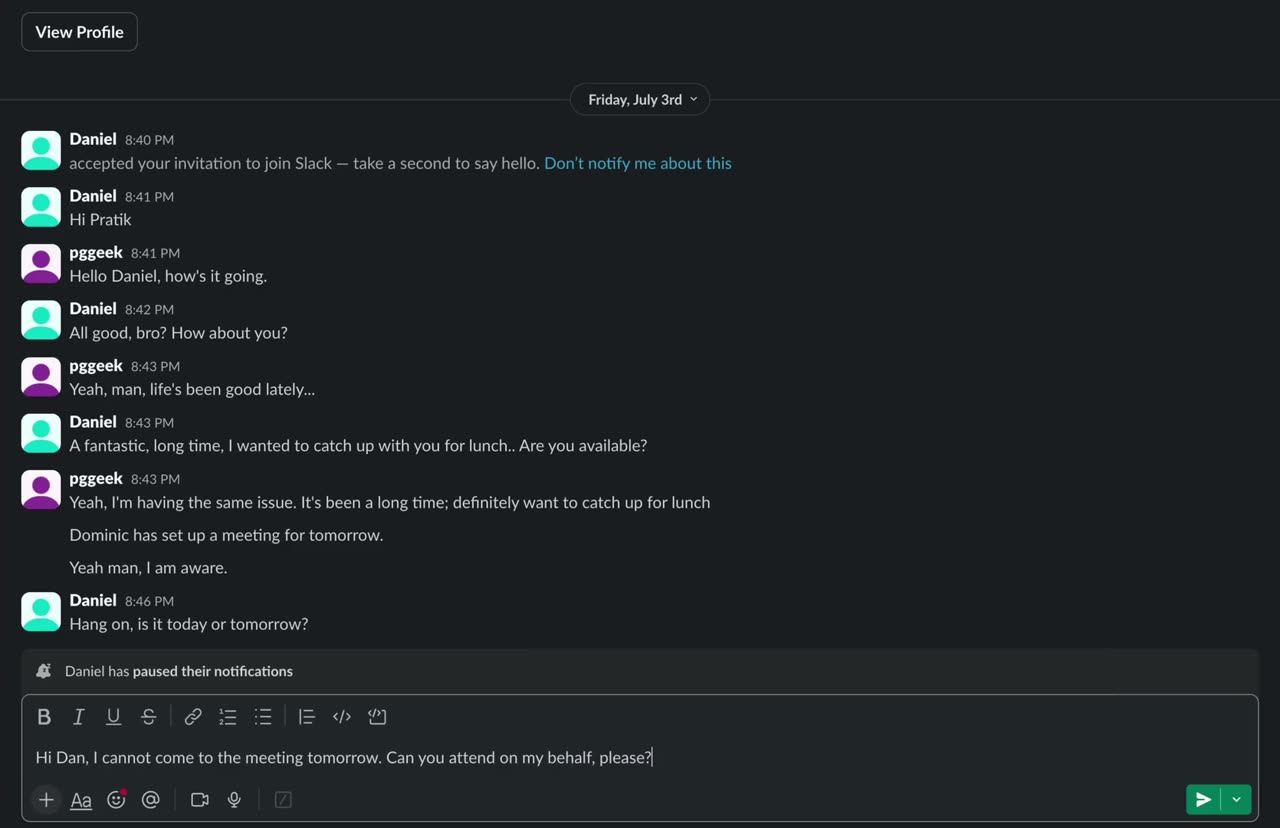Image resolution: width=1280 pixels, height=828 pixels.
Task: Toggle underline formatting button
Action: pos(113,717)
